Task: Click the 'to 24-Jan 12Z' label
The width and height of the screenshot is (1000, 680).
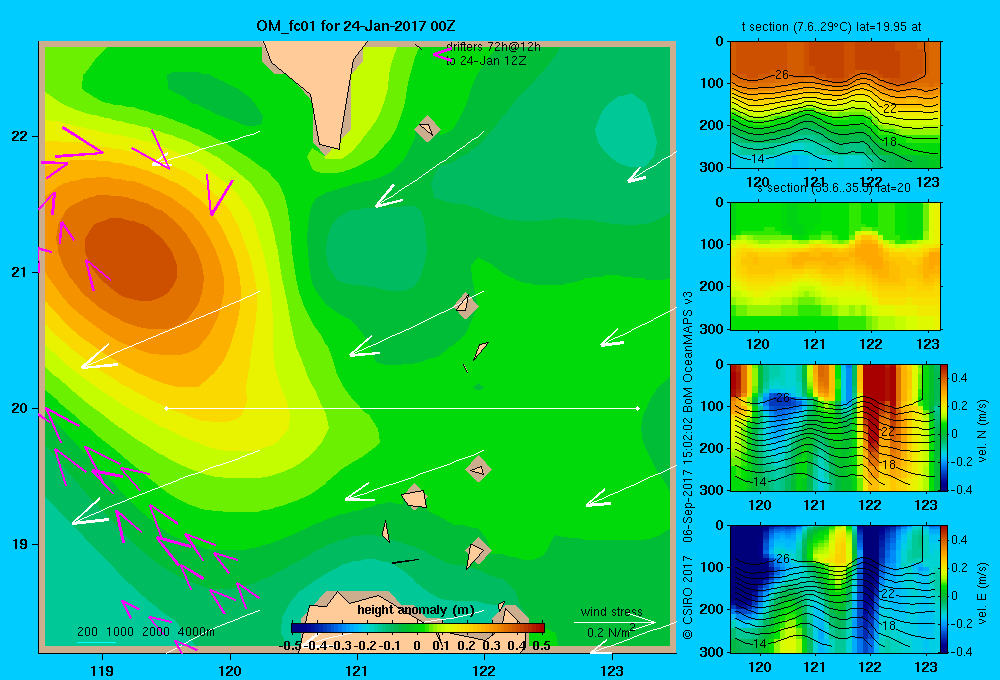Action: click(x=486, y=61)
